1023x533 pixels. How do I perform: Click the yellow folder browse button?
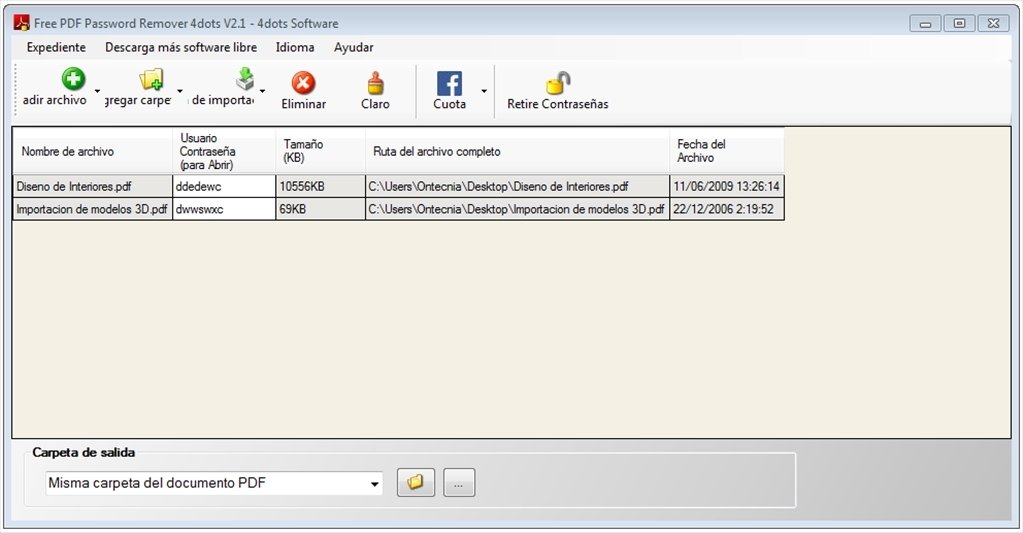pos(416,483)
